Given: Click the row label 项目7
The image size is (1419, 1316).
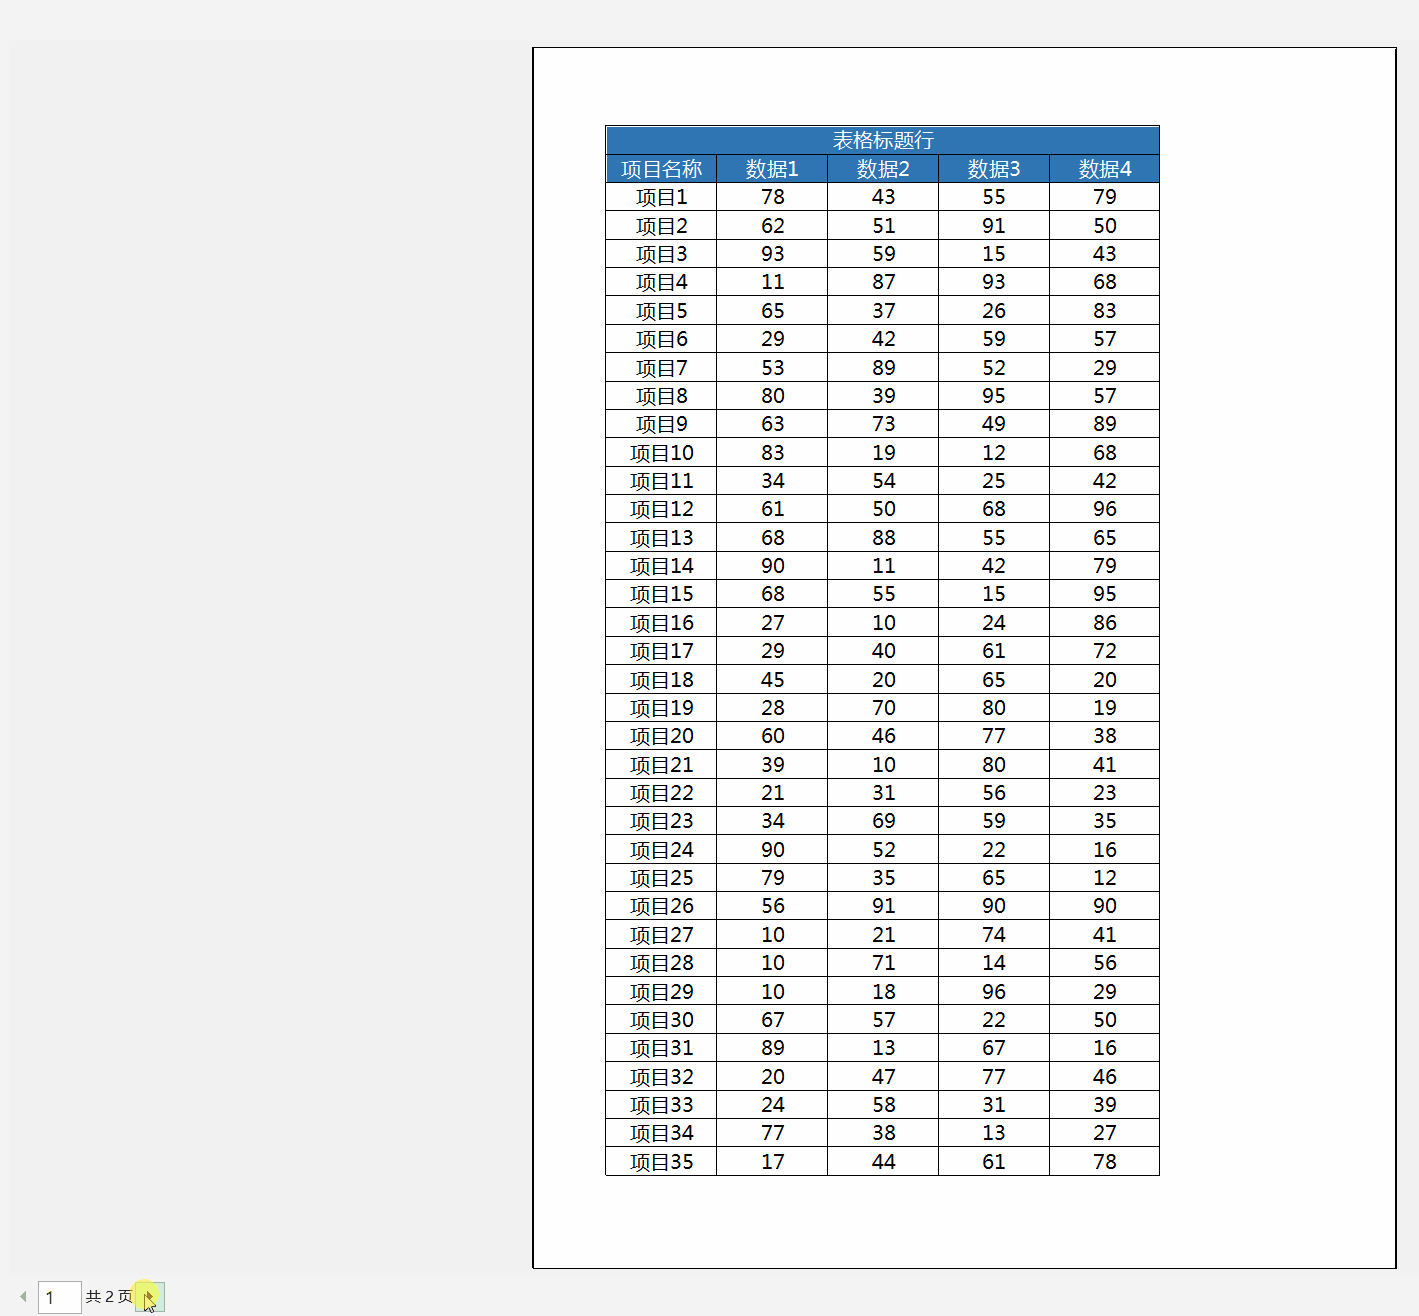Looking at the screenshot, I should pyautogui.click(x=662, y=368).
